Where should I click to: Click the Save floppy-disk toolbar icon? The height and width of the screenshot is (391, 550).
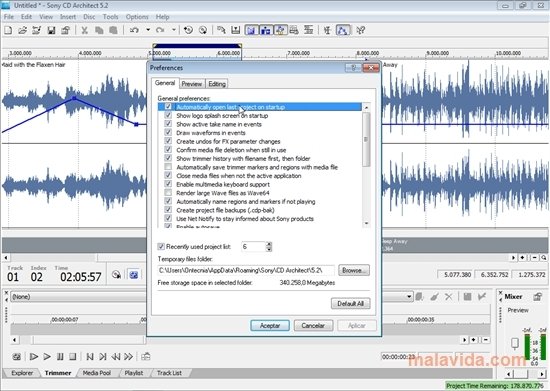(51, 31)
